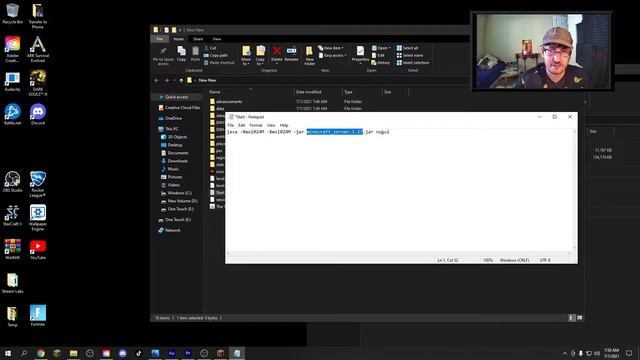640x360 pixels.
Task: Select Network in the navigation pane
Action: pyautogui.click(x=169, y=230)
